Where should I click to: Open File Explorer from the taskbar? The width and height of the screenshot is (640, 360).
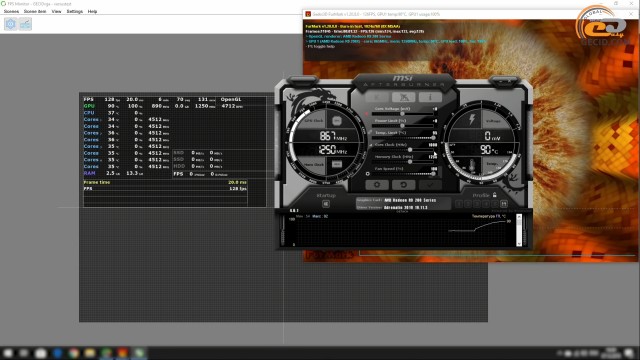[90, 353]
